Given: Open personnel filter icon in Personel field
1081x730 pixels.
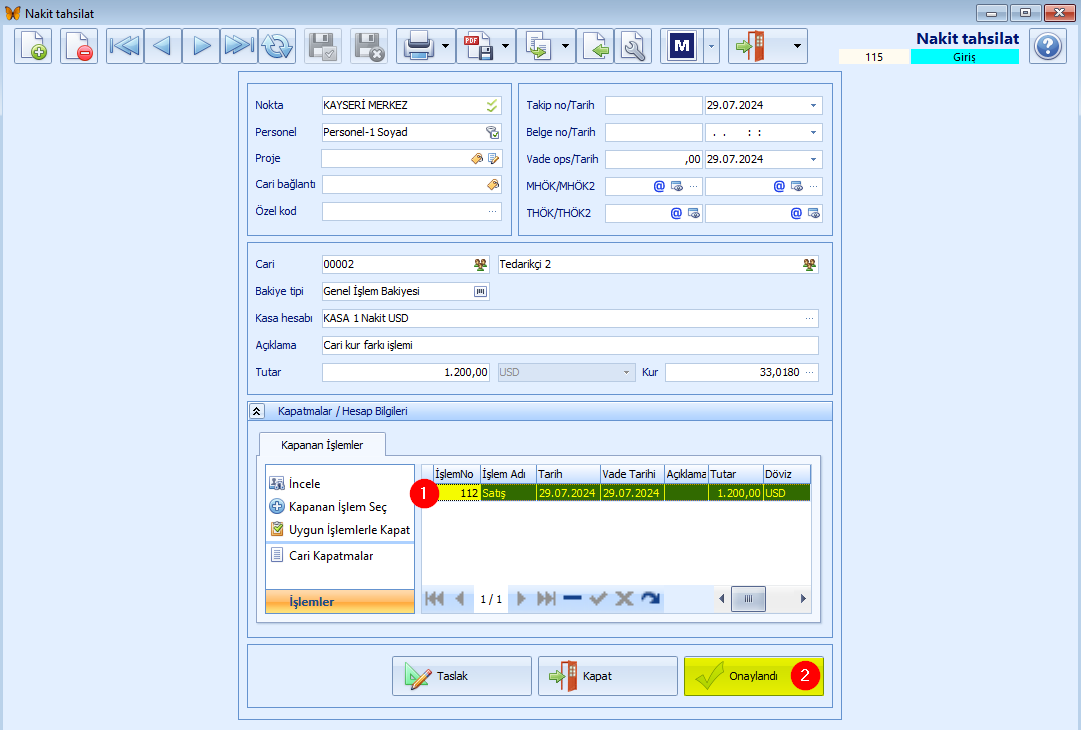Looking at the screenshot, I should coord(492,132).
